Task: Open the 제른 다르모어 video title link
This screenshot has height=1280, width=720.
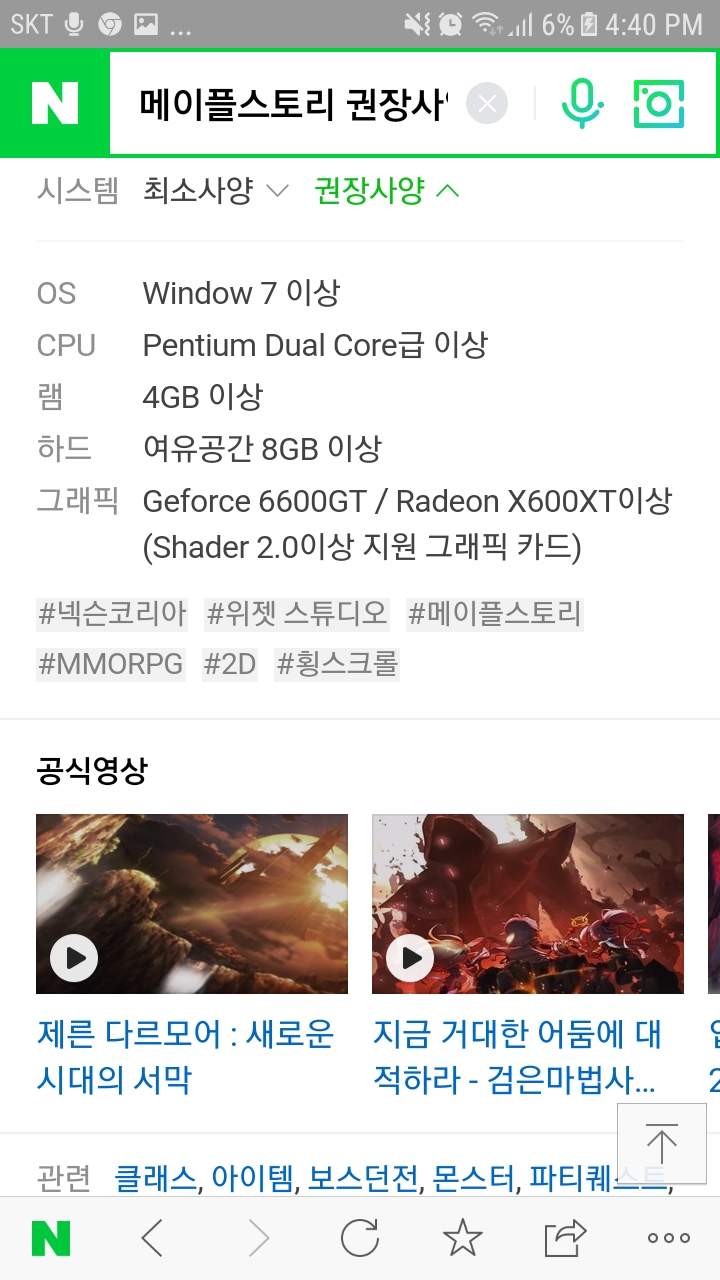Action: 186,1057
